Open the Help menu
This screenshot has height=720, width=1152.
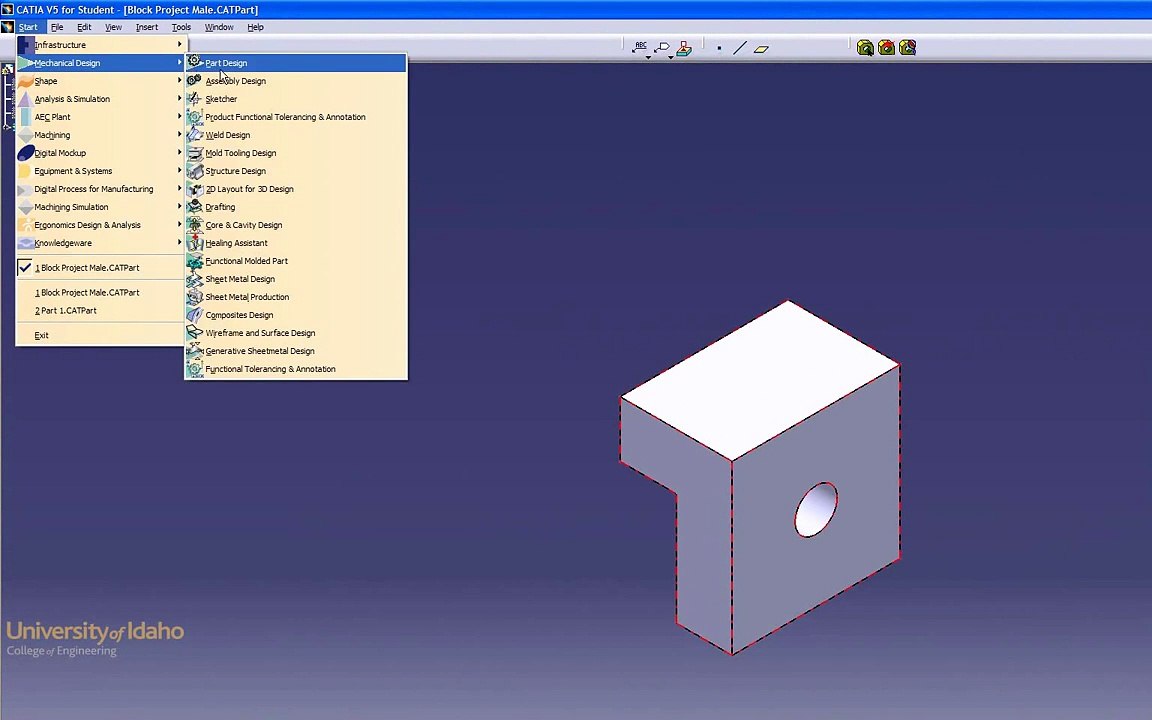click(255, 27)
